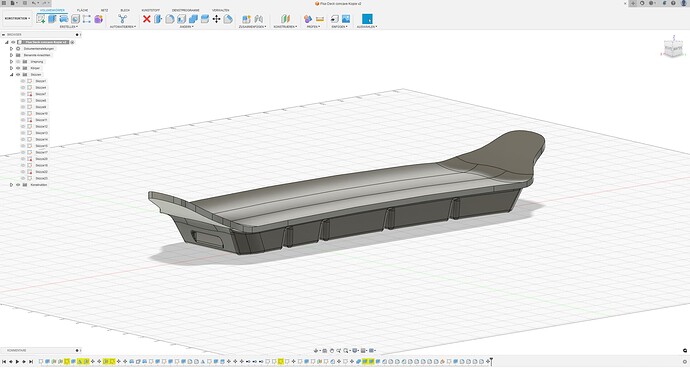Click the New Component icon in Zusammenfügen

pyautogui.click(x=246, y=18)
